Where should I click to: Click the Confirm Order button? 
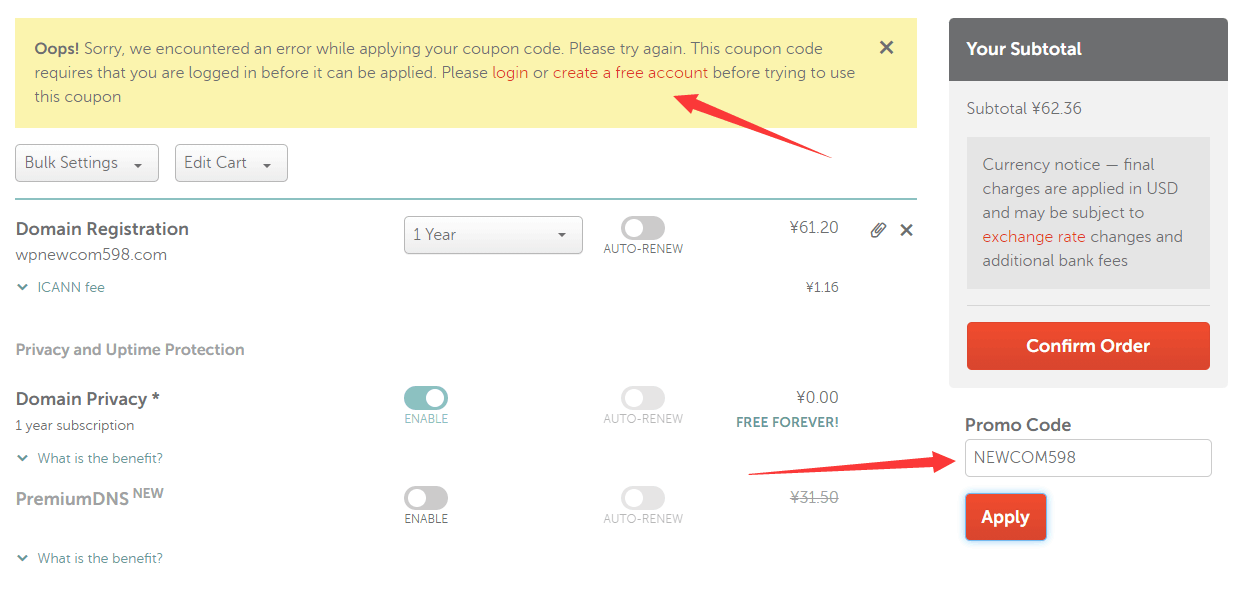click(1088, 346)
